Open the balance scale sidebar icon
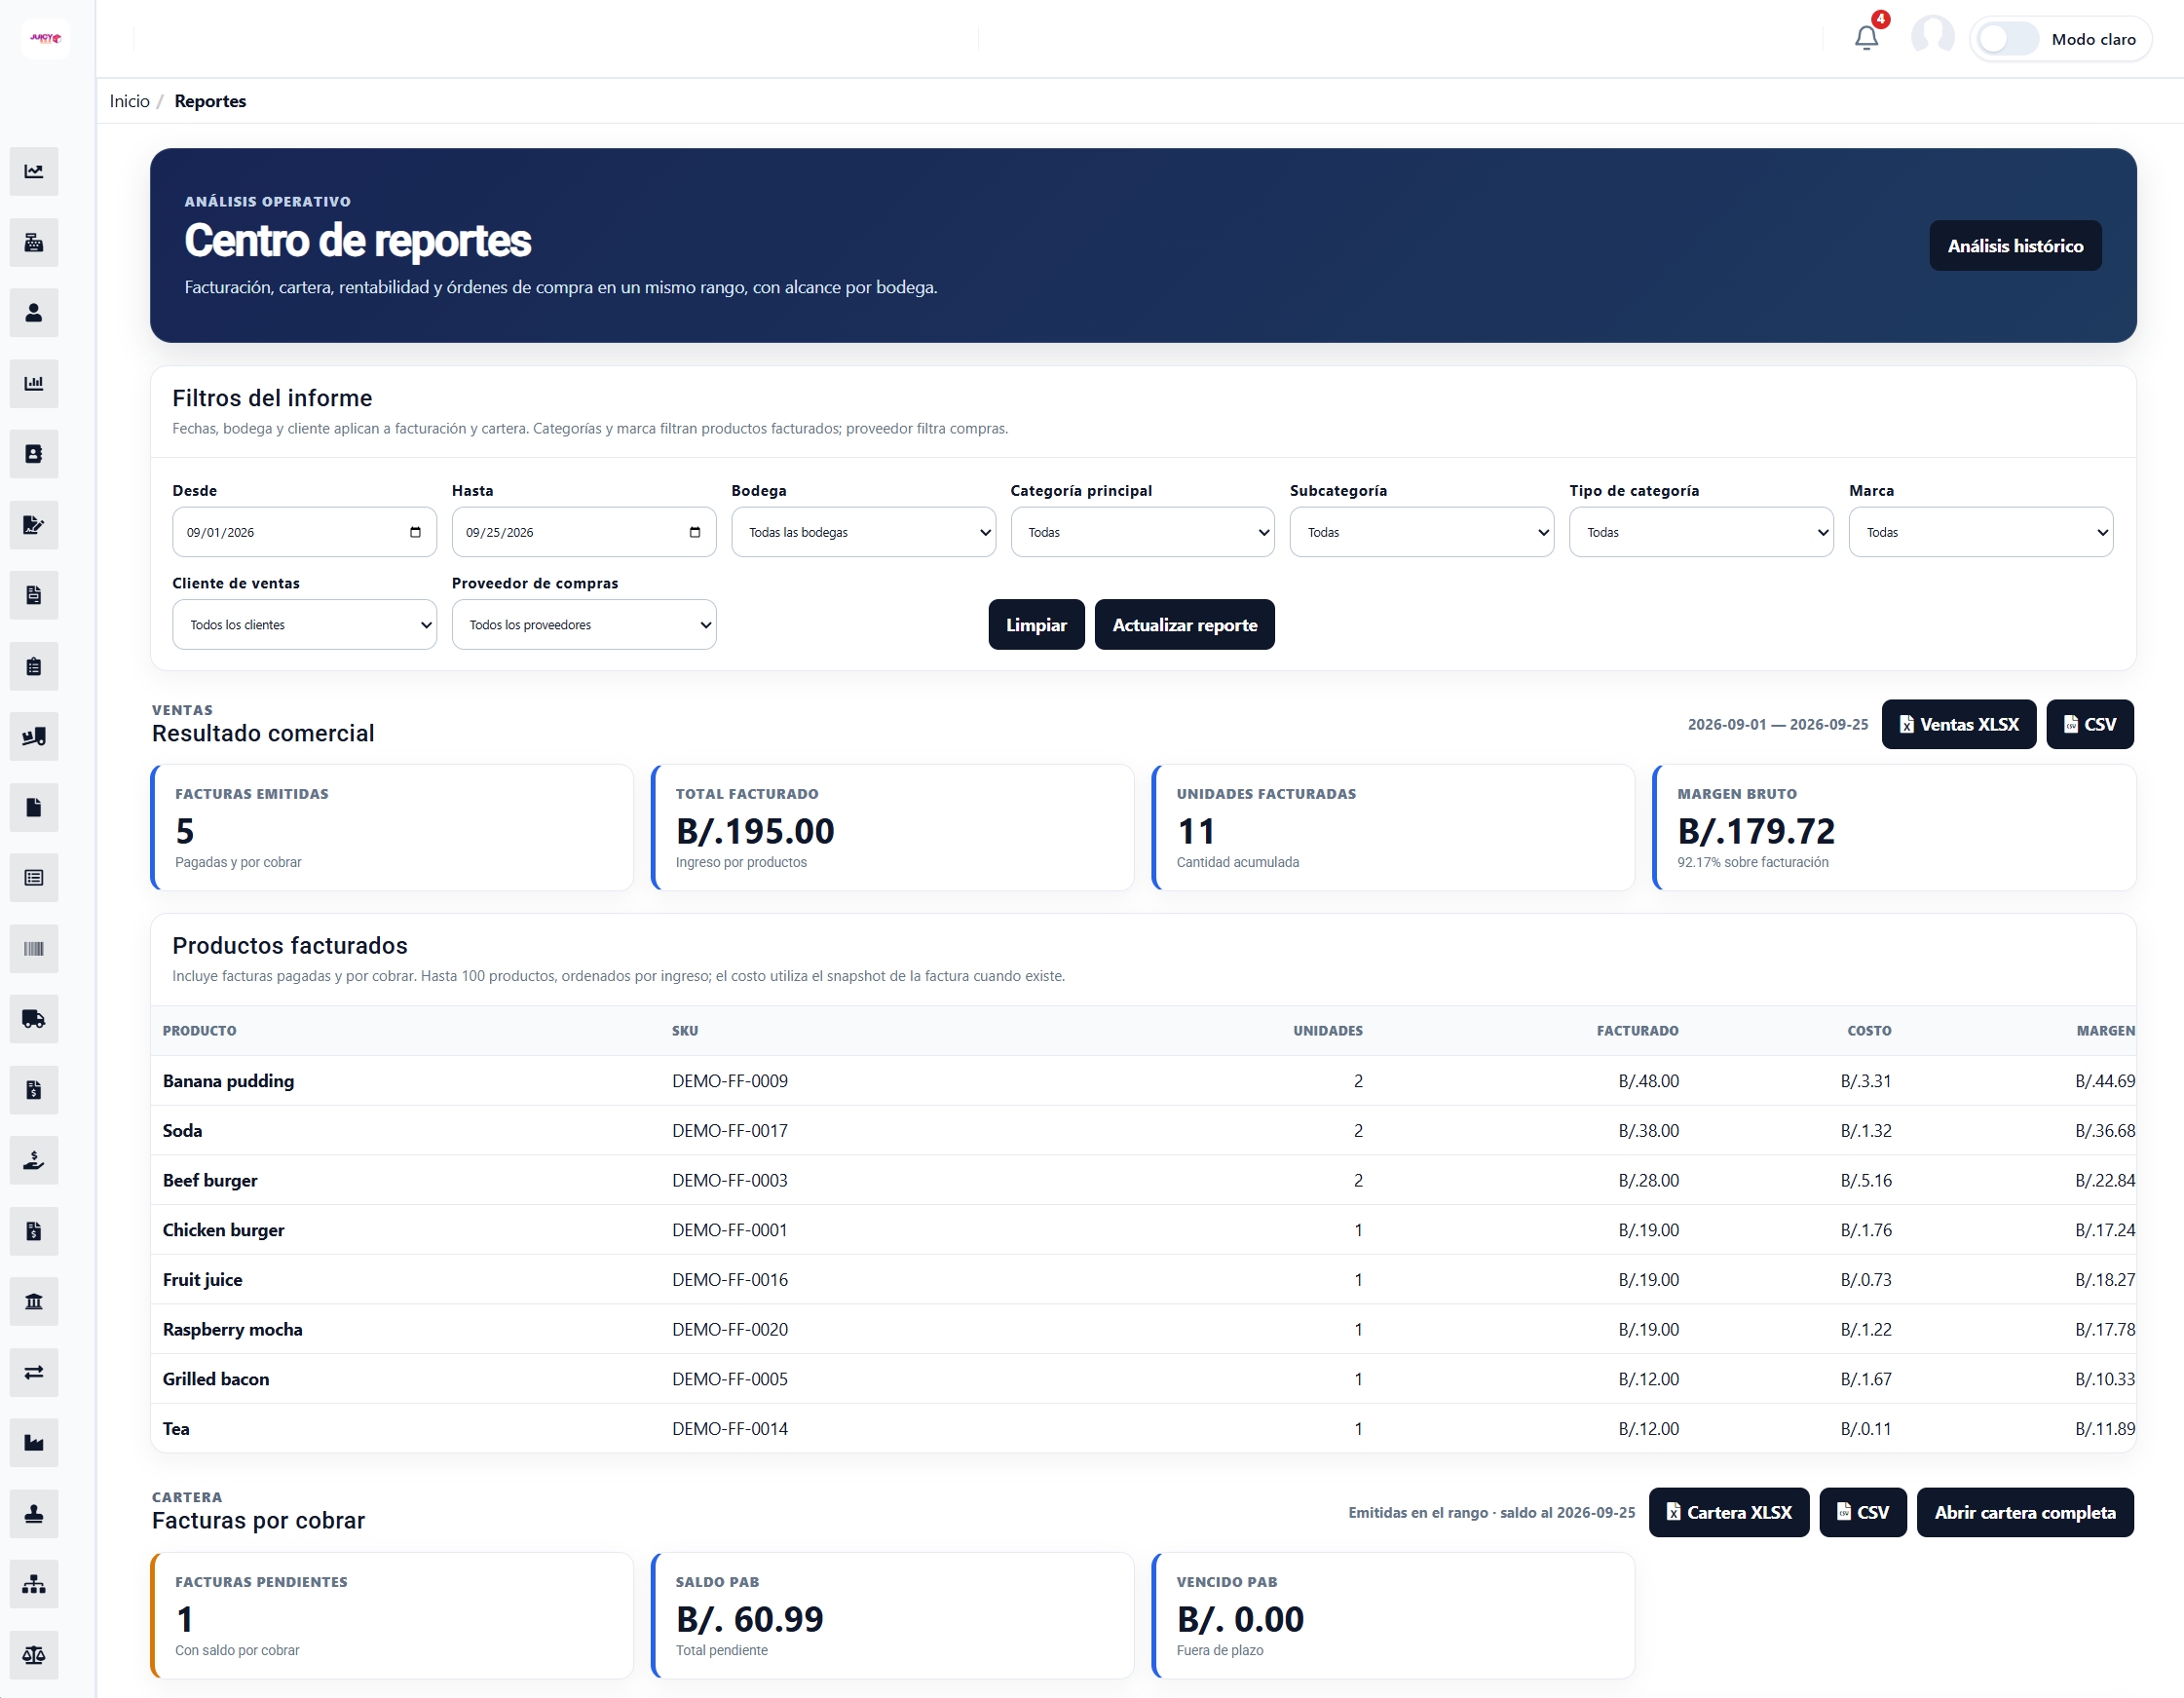The width and height of the screenshot is (2184, 1698). [x=34, y=1655]
